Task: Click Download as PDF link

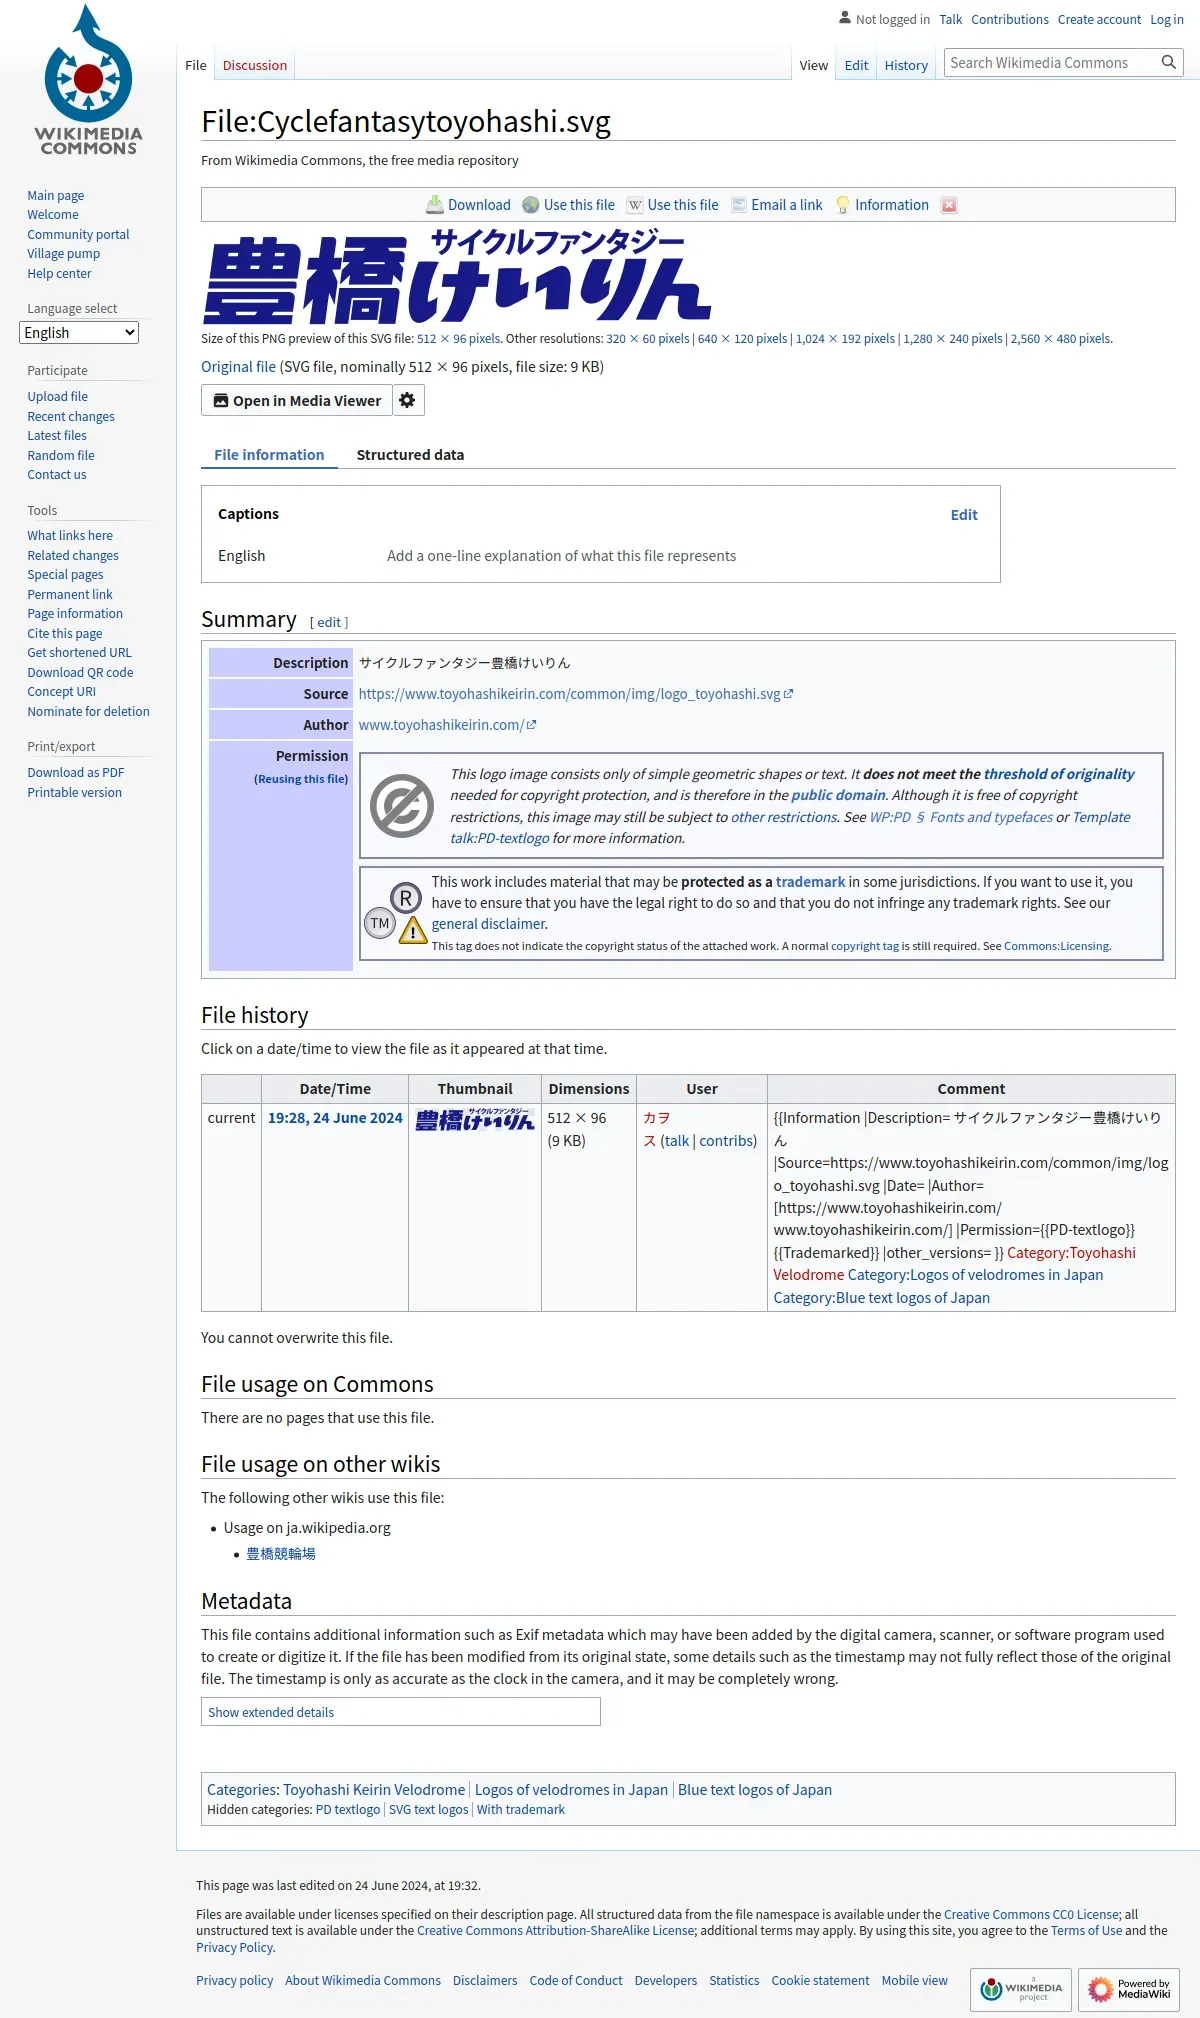Action: [76, 773]
